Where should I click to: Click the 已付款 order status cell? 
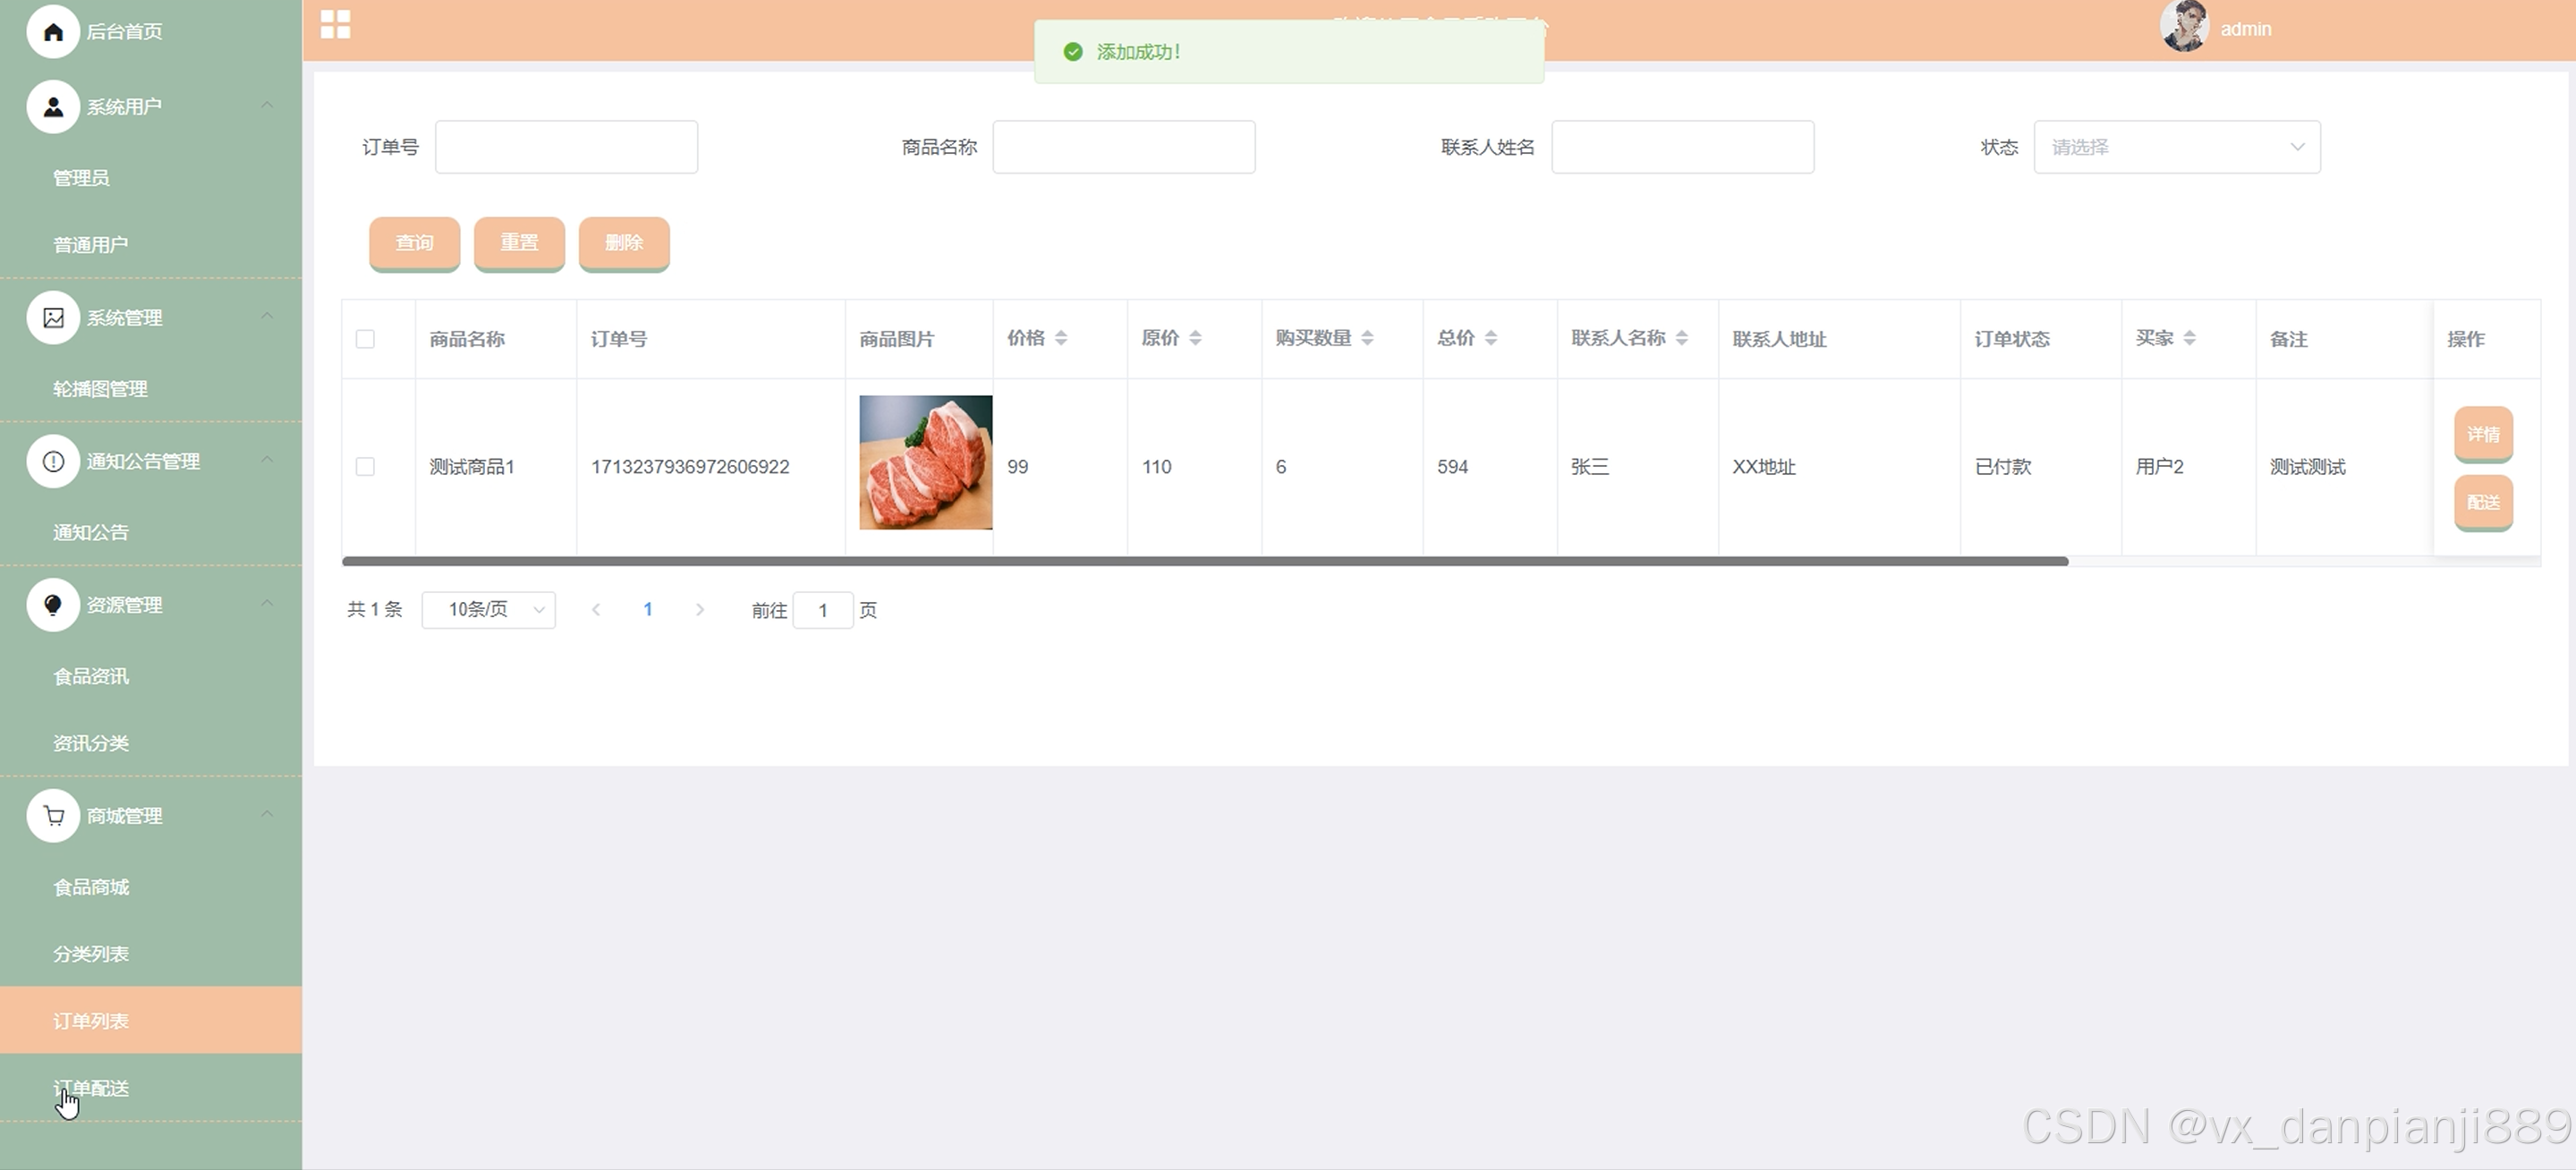pyautogui.click(x=2003, y=467)
